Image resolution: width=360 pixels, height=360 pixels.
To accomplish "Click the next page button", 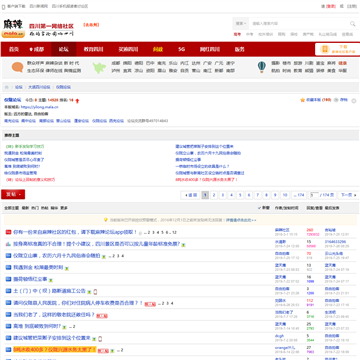I will tap(348, 195).
